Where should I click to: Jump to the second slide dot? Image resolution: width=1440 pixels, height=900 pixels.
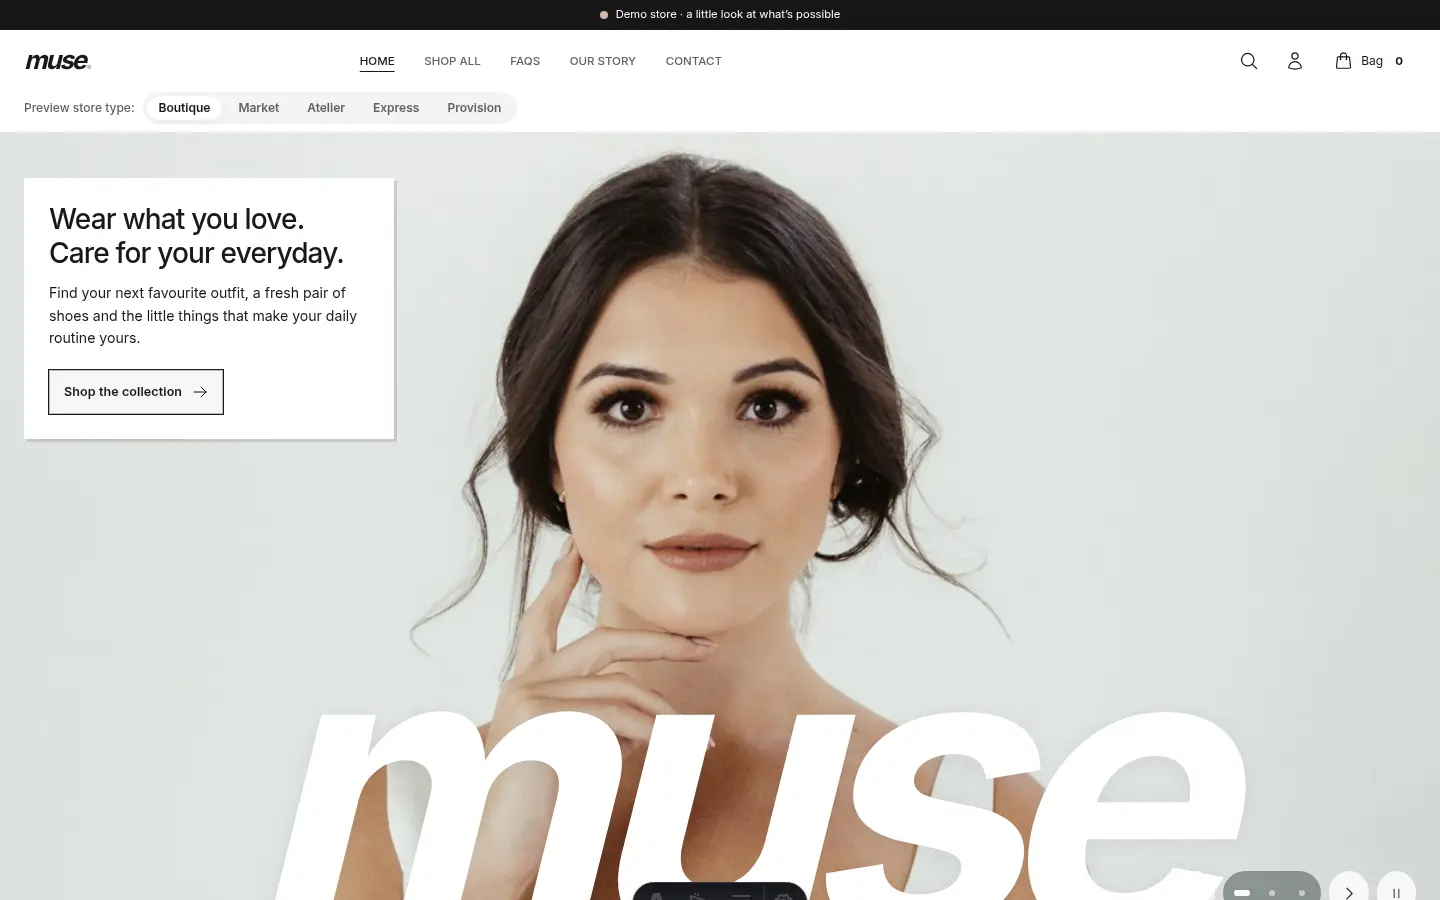[1272, 892]
